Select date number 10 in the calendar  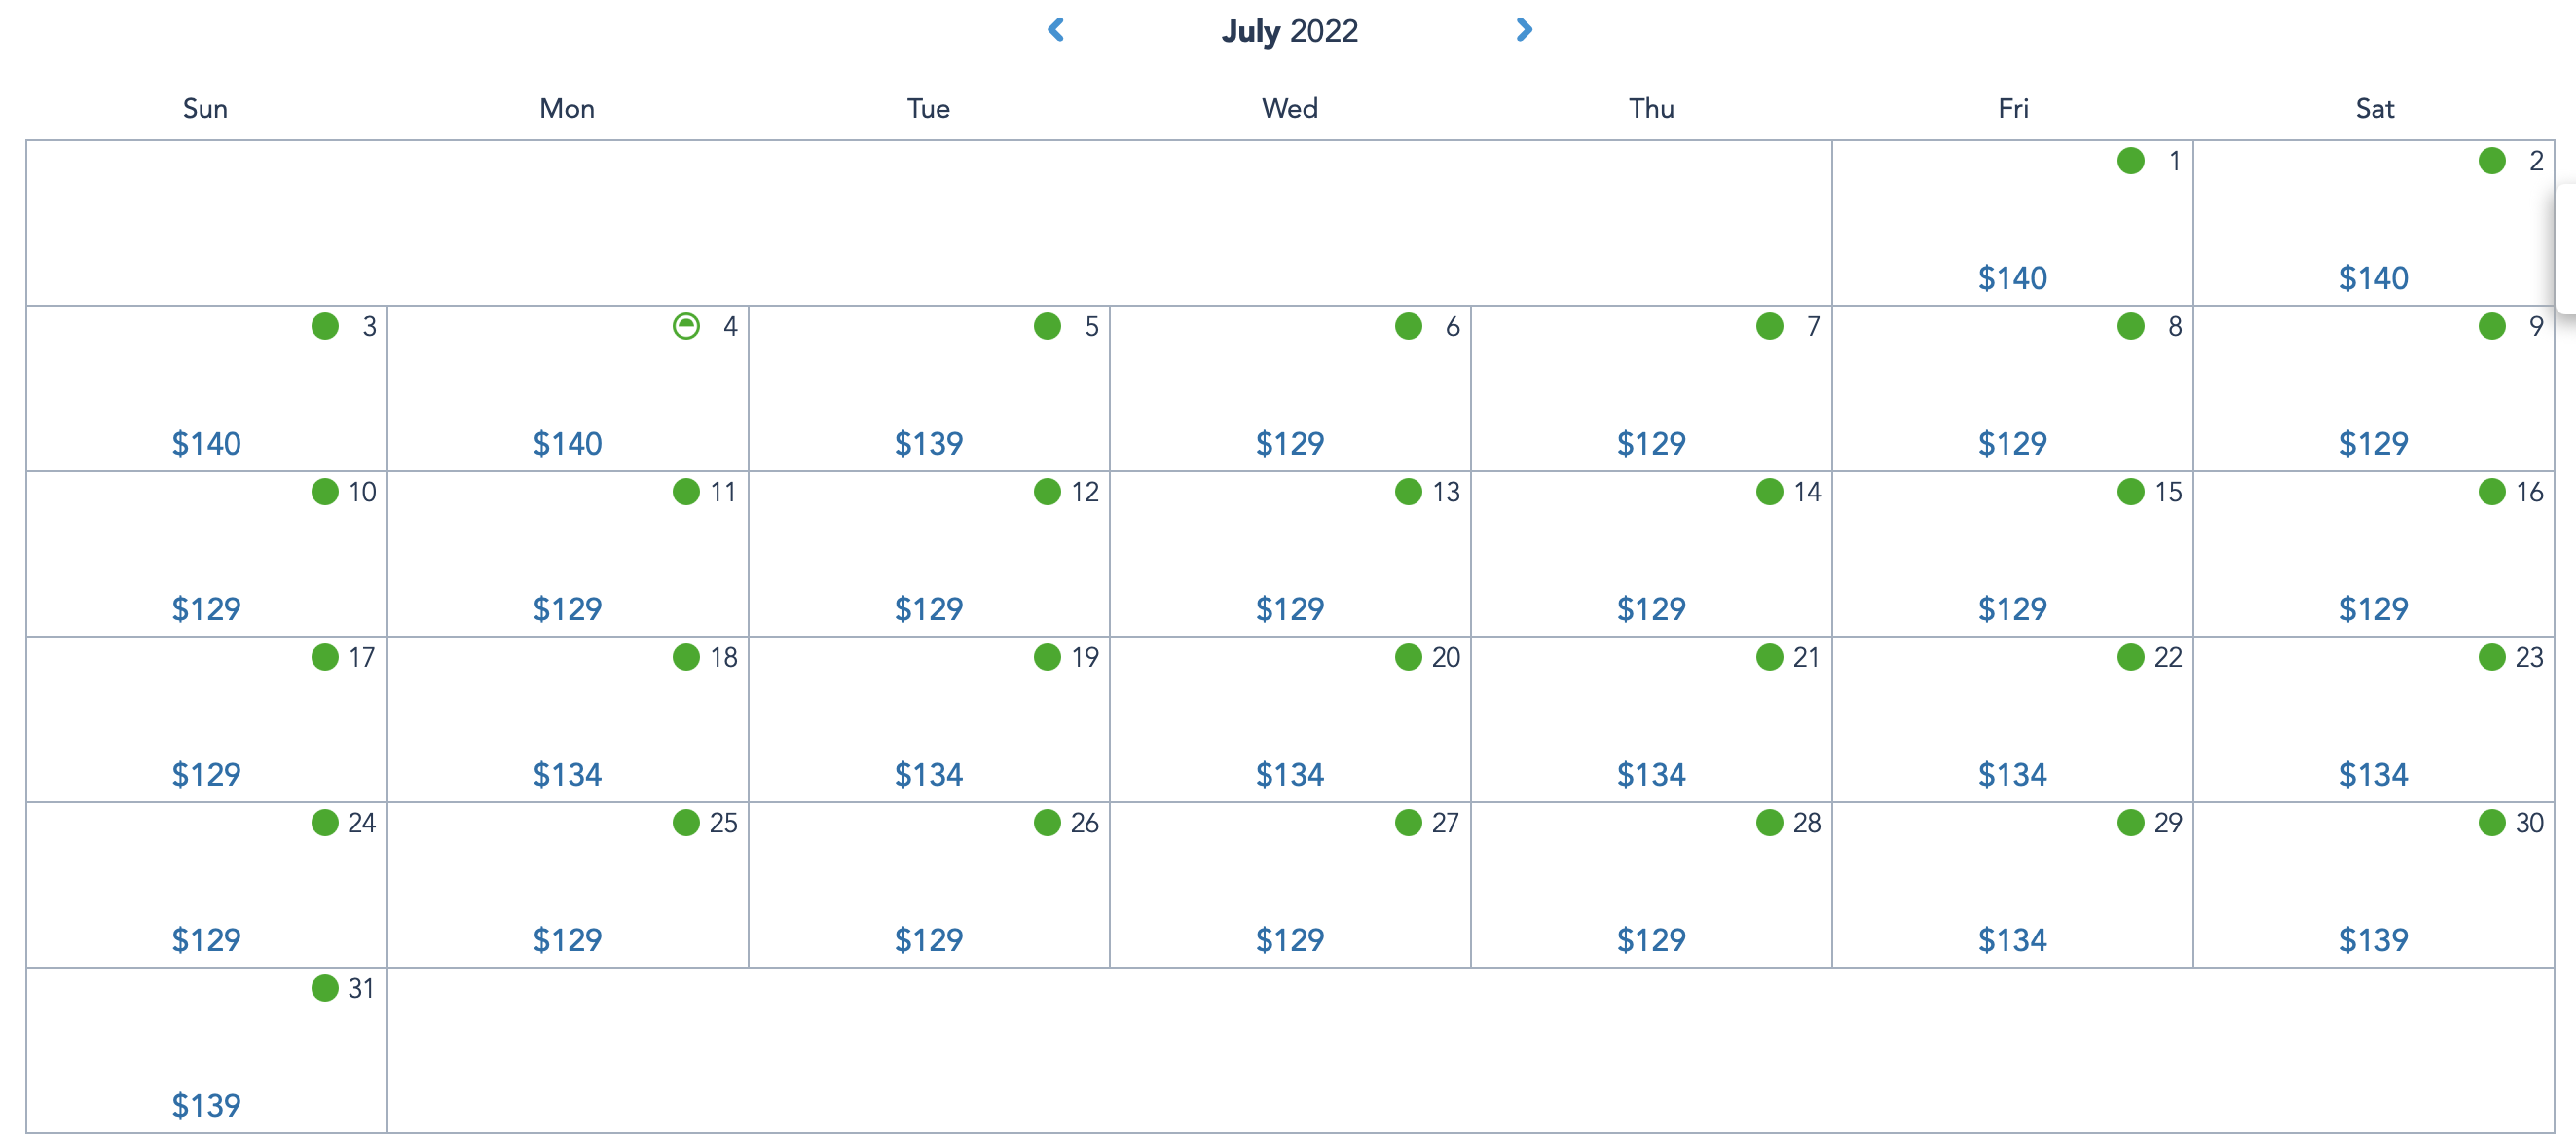(x=362, y=492)
